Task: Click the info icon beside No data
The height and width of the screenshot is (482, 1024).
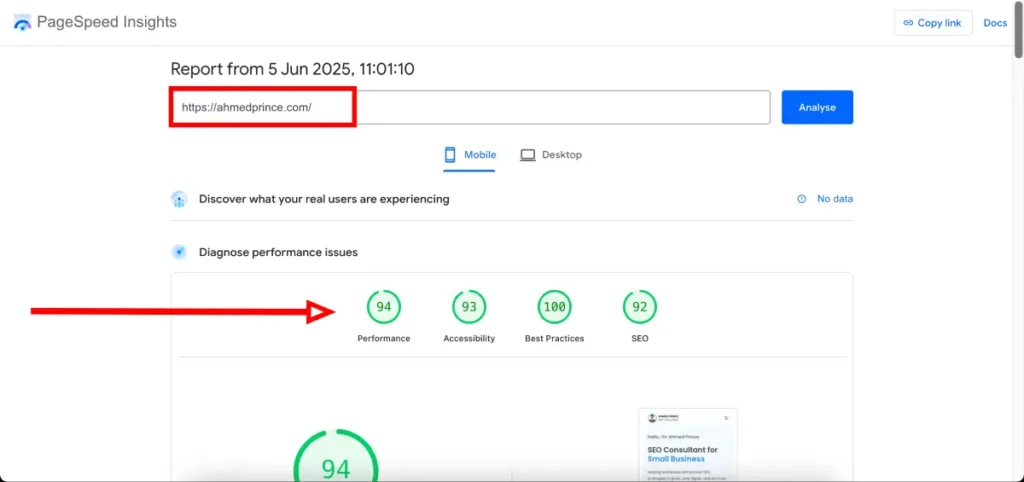Action: (x=801, y=199)
